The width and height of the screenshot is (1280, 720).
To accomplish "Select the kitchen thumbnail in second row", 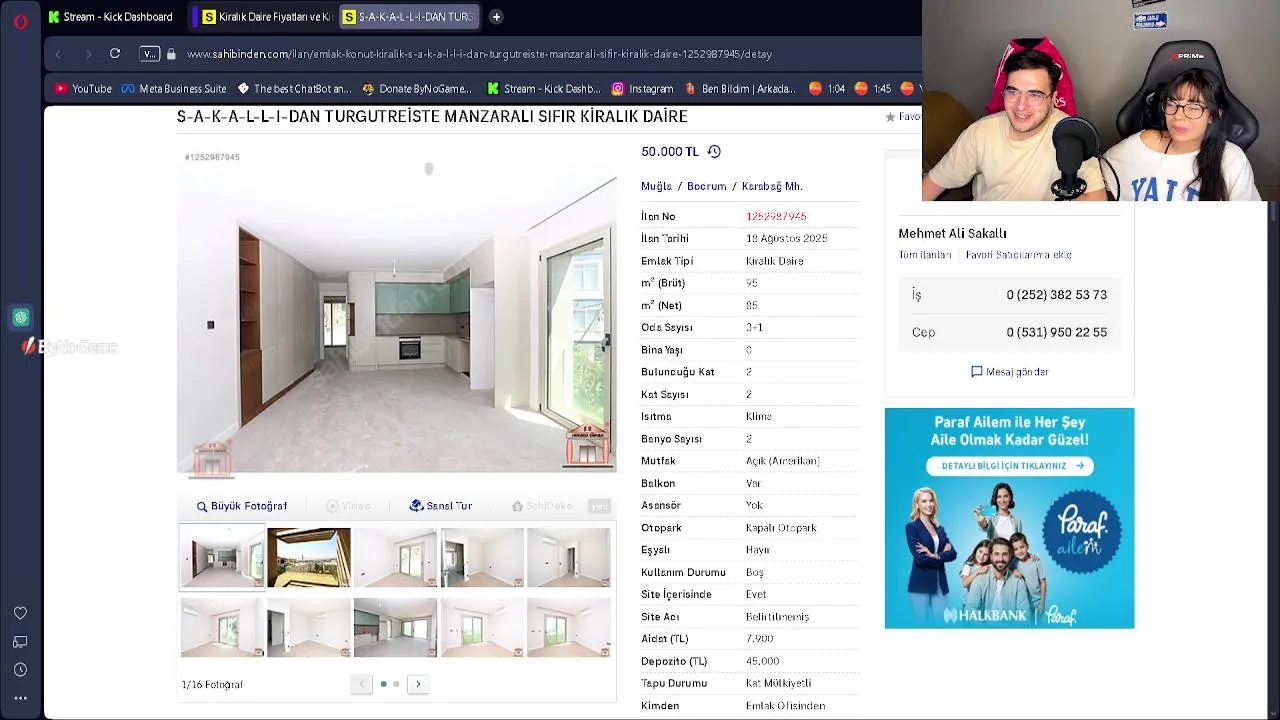I will 395,627.
